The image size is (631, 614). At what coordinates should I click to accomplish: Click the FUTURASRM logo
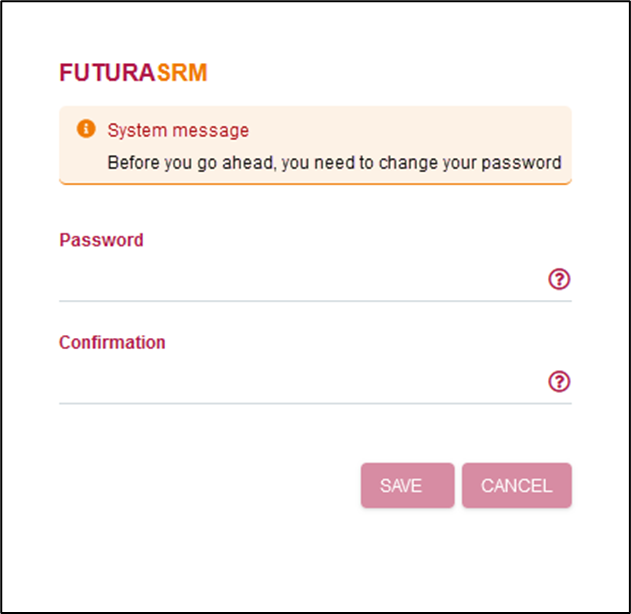[x=133, y=73]
